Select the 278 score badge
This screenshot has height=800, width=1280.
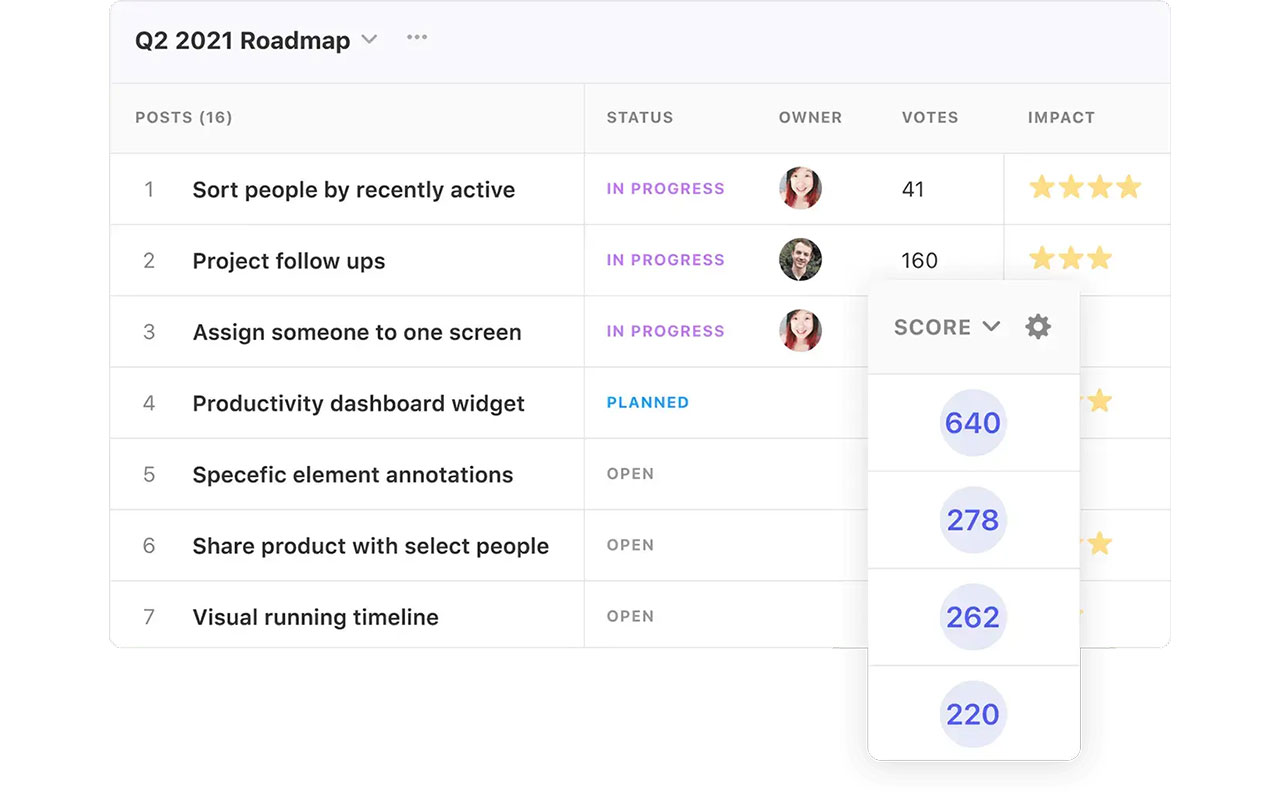[x=973, y=520]
